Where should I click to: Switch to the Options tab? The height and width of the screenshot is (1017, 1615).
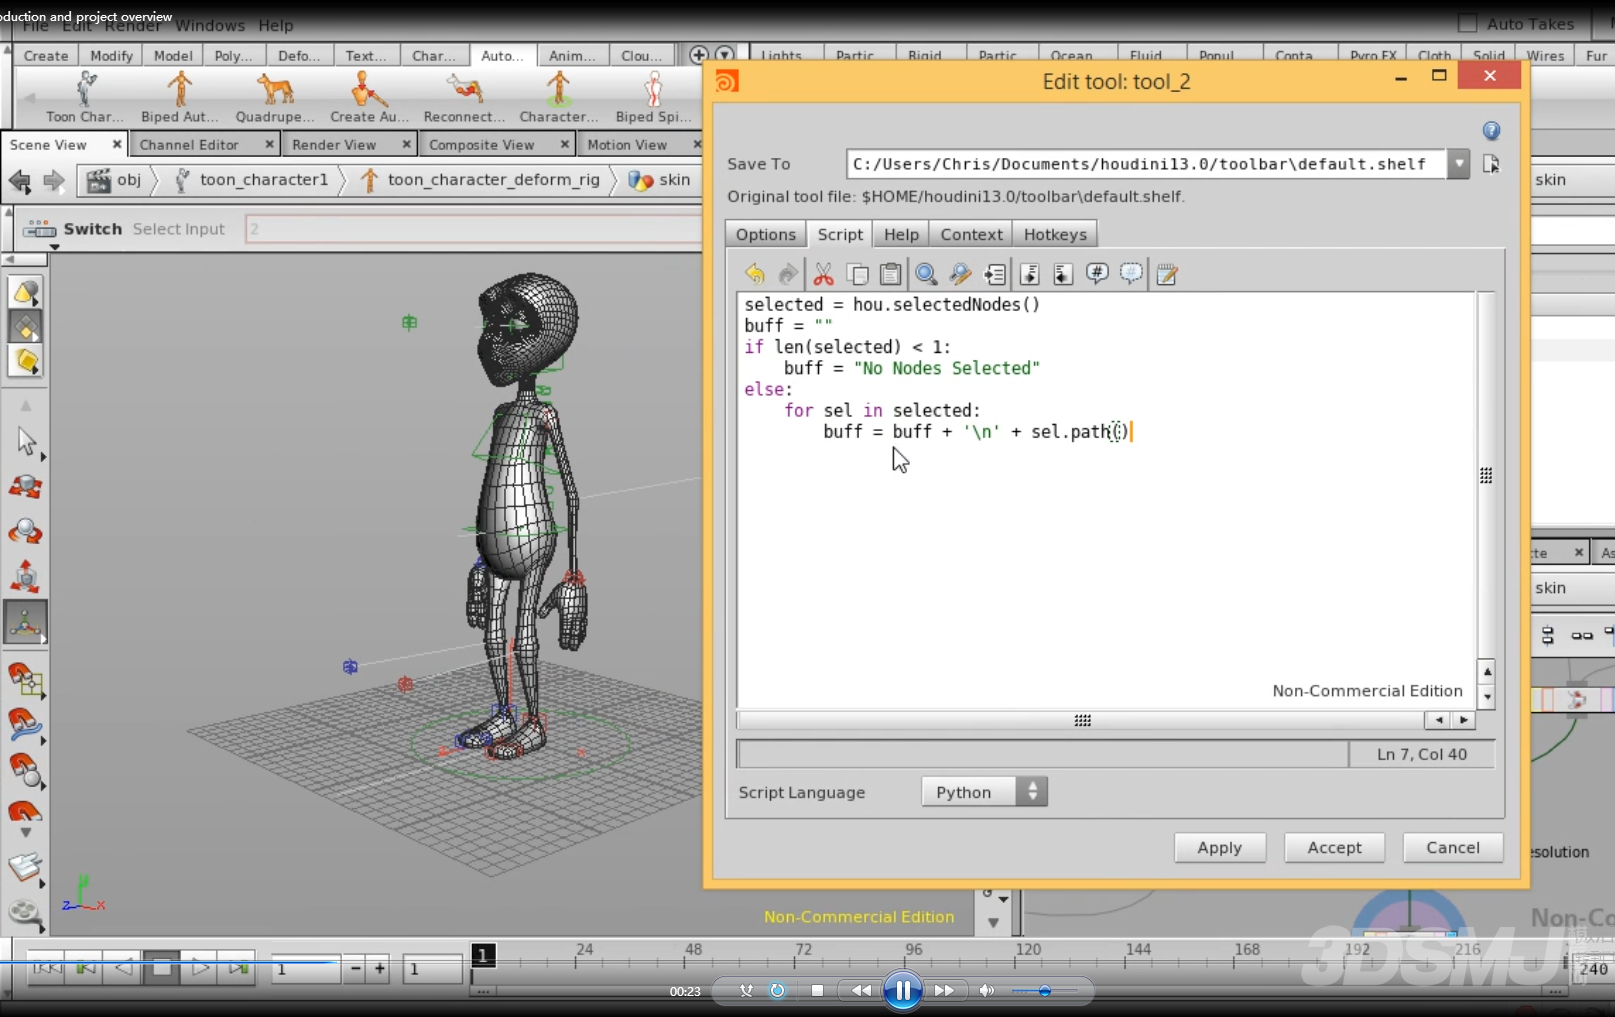766,234
